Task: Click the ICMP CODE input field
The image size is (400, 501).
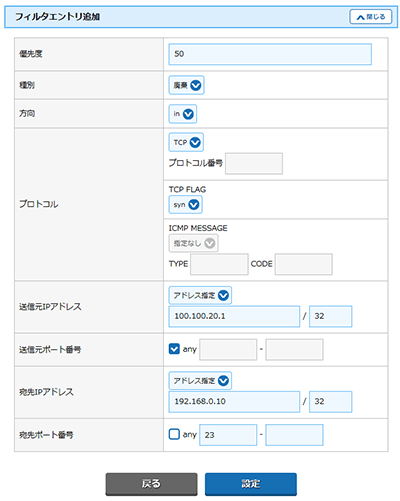Action: coord(304,264)
